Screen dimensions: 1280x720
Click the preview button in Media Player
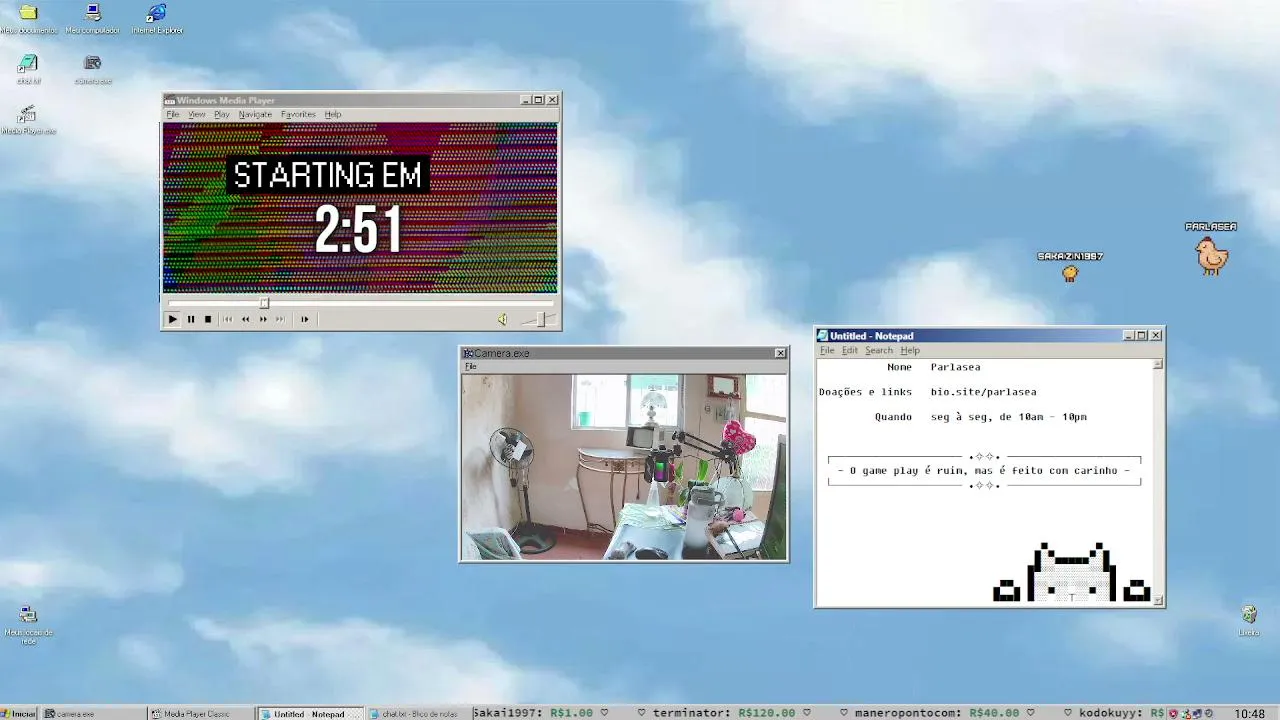(304, 319)
